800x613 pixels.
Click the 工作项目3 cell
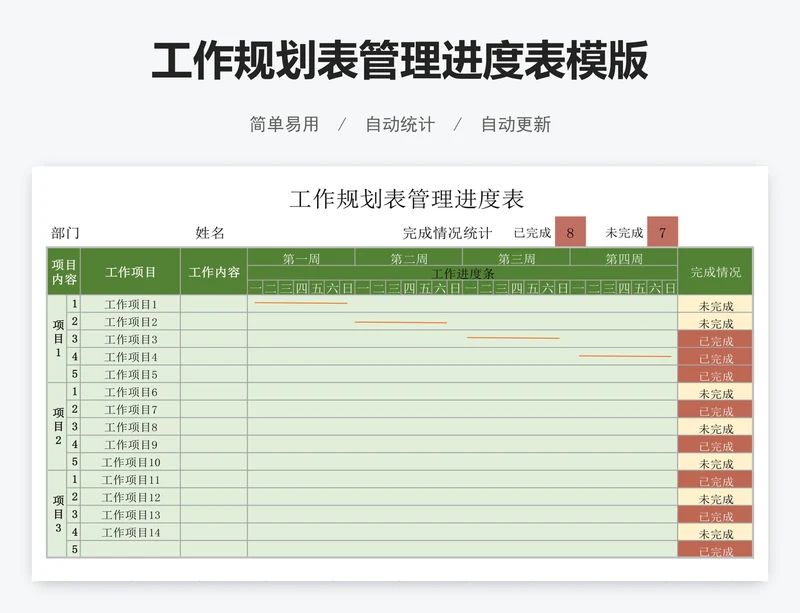coord(131,339)
